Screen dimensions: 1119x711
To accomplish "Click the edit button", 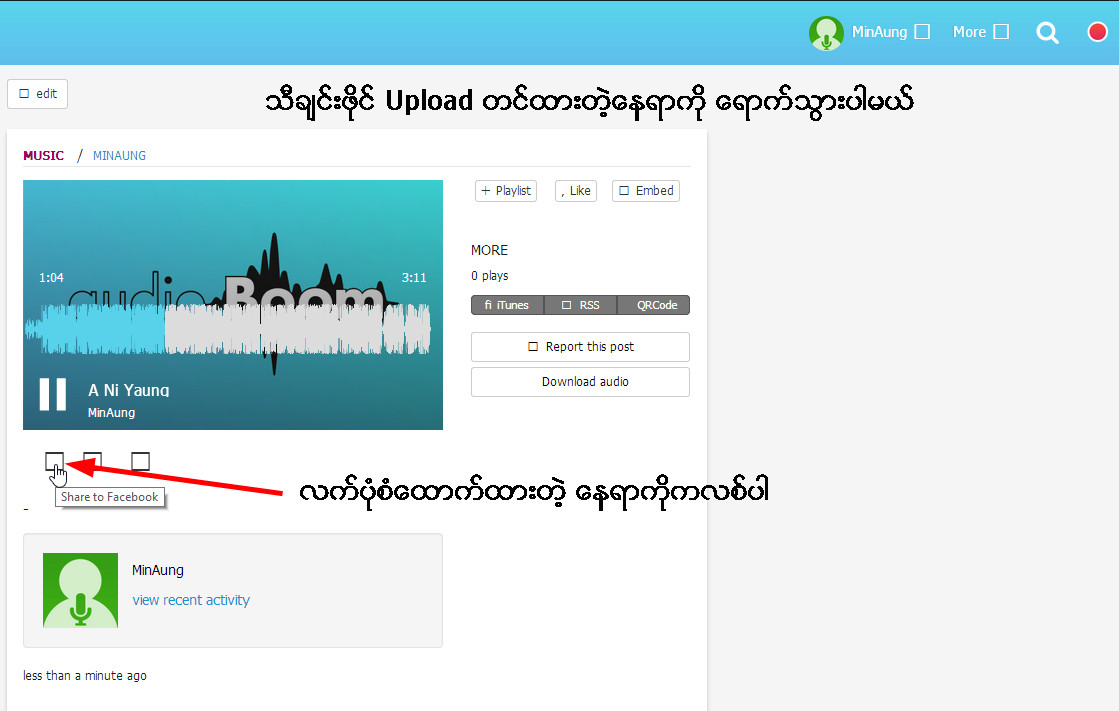I will (x=38, y=94).
